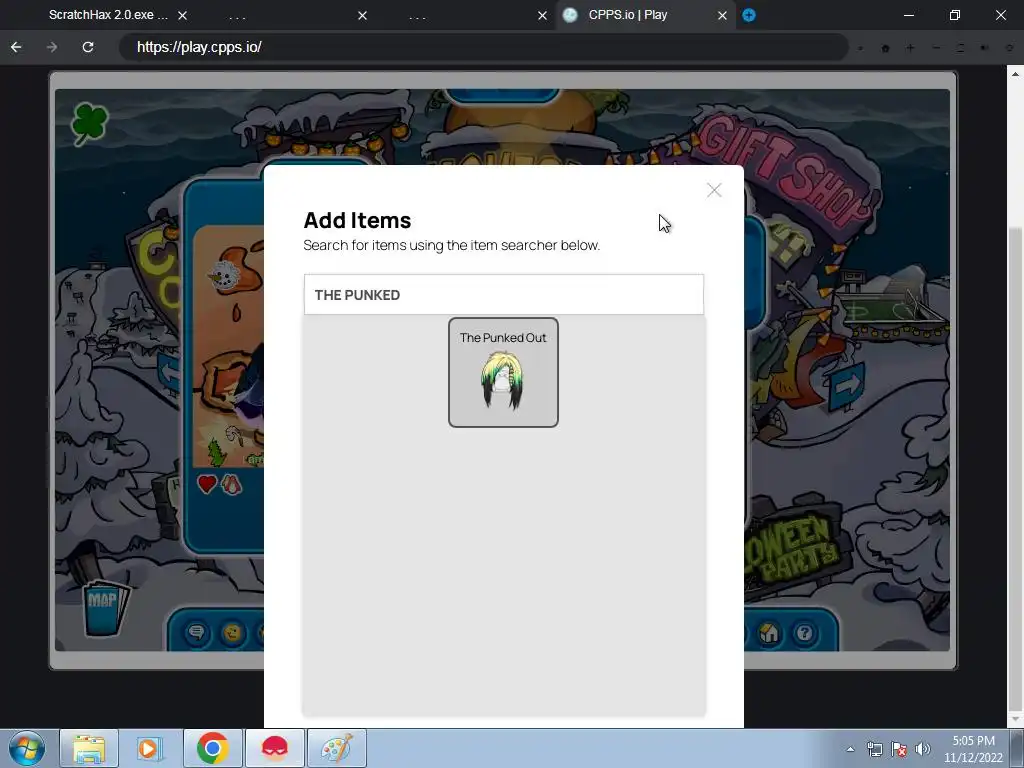This screenshot has width=1024, height=768.
Task: Switch to the CPPS.io | Play tab
Action: [628, 15]
